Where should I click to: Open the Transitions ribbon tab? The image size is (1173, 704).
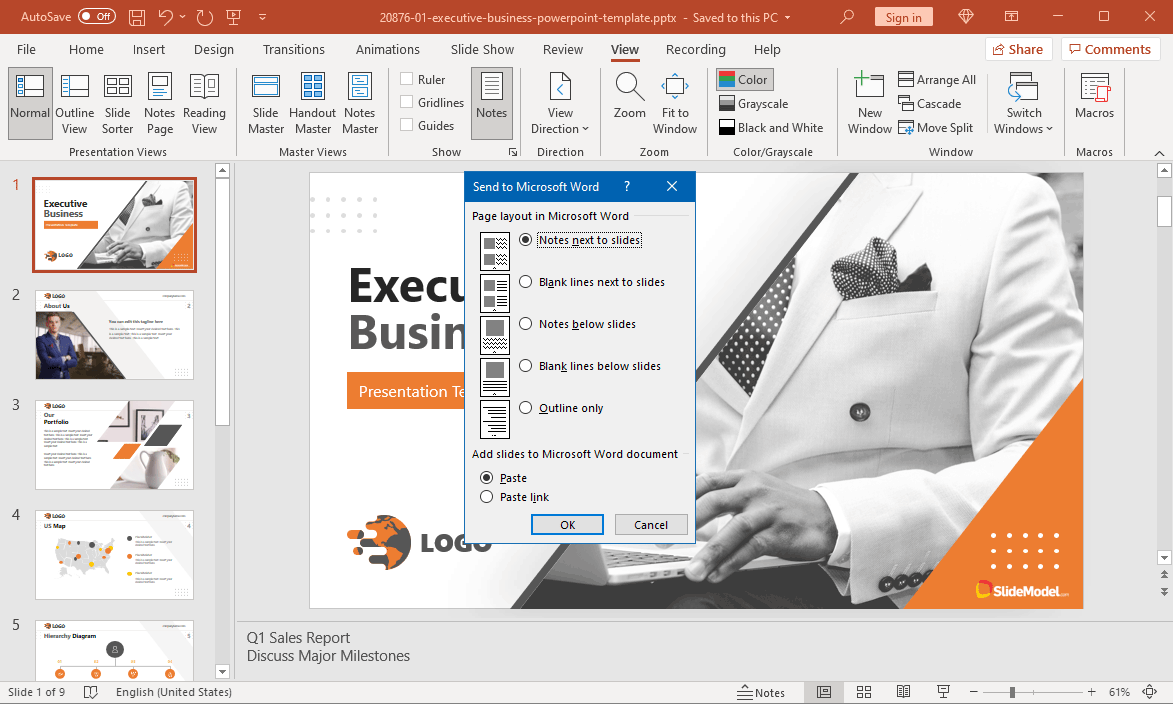pyautogui.click(x=293, y=49)
